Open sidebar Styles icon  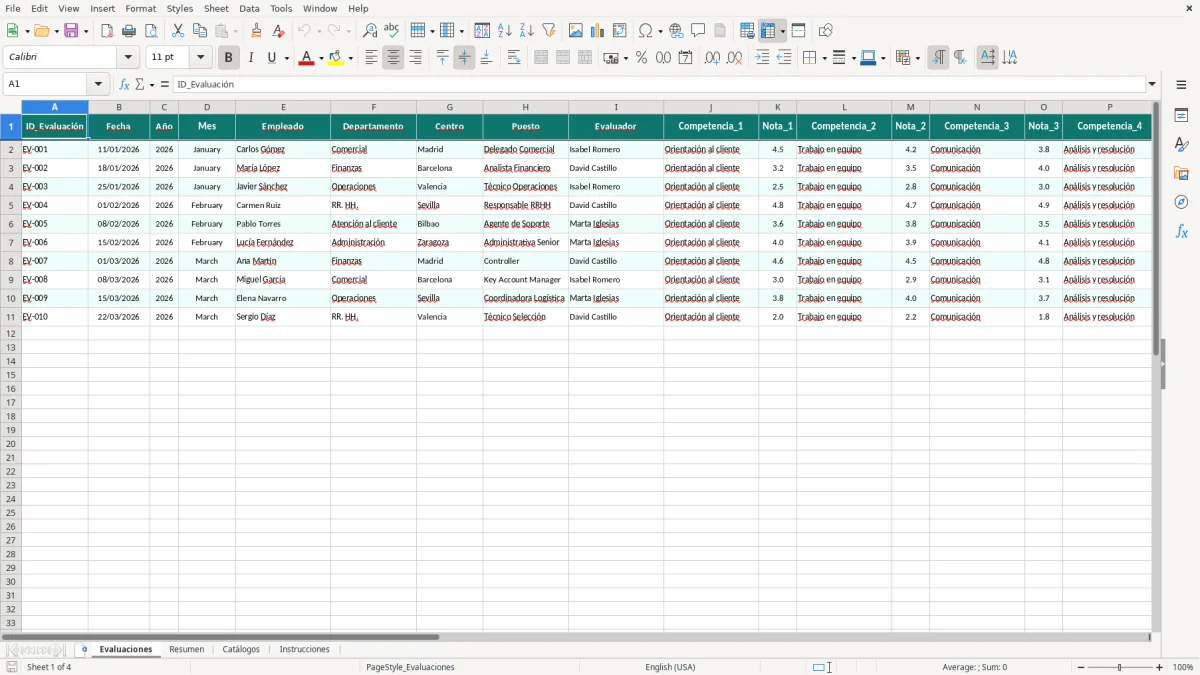pos(1181,145)
